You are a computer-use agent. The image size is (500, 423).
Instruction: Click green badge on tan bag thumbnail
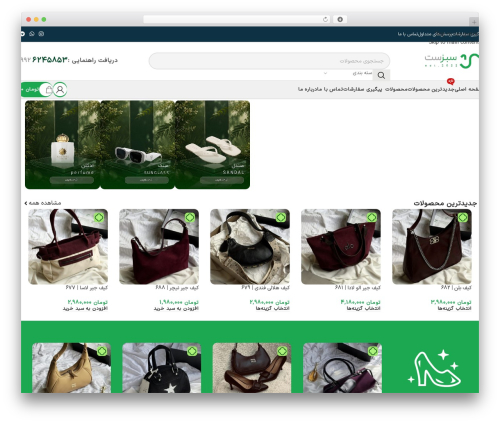pyautogui.click(x=102, y=351)
